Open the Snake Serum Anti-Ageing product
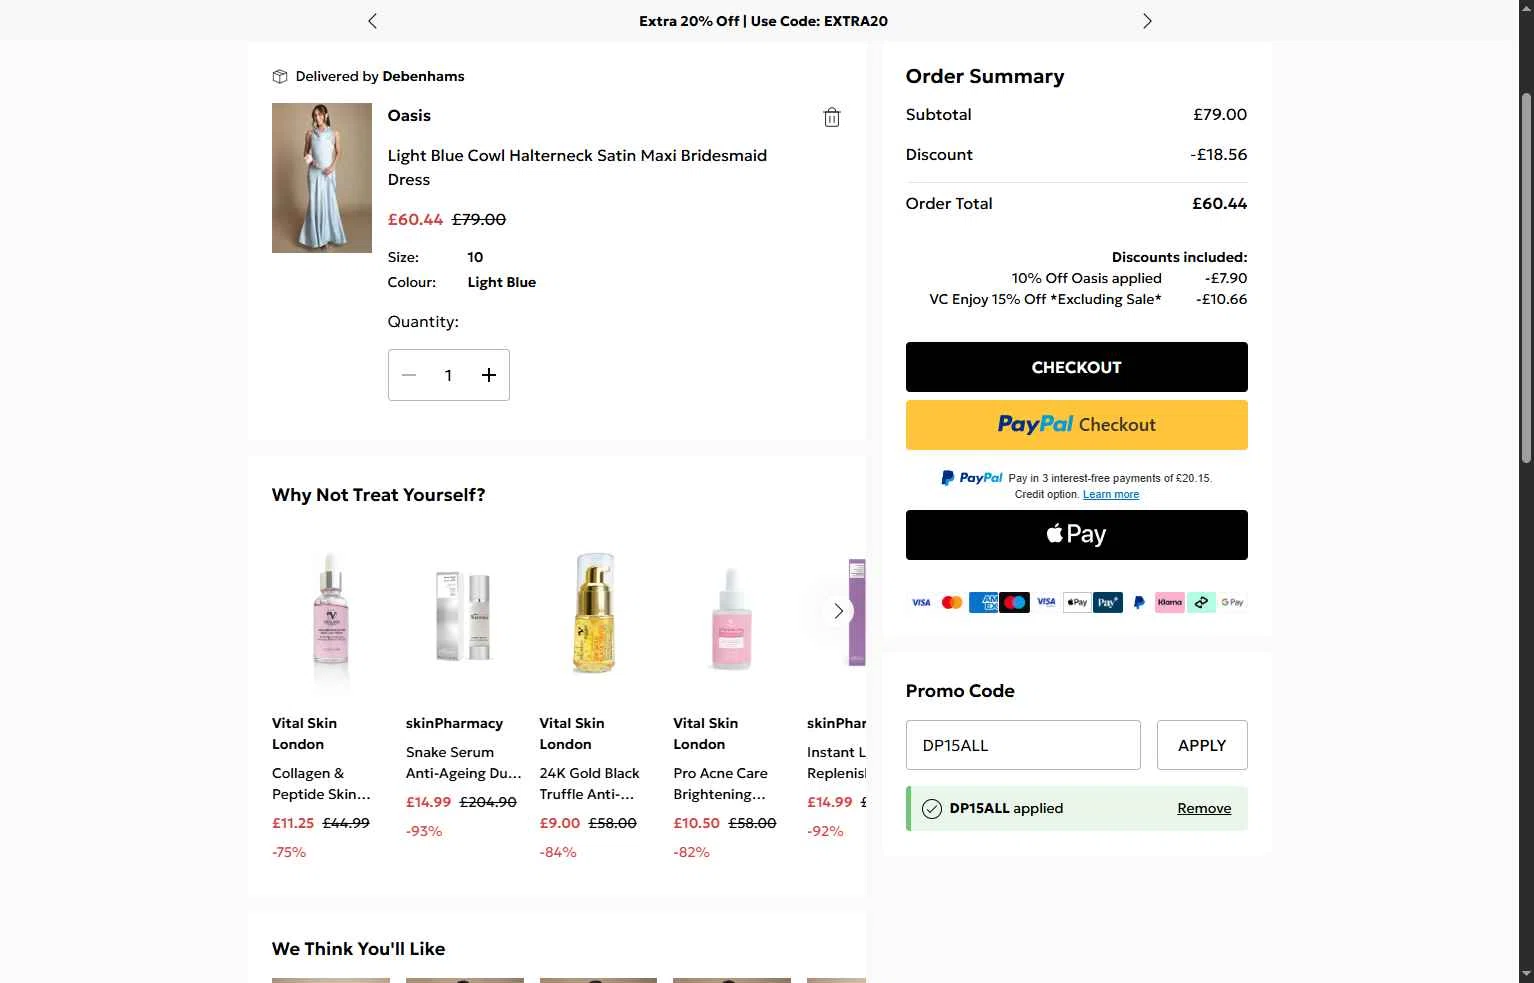 pos(463,762)
